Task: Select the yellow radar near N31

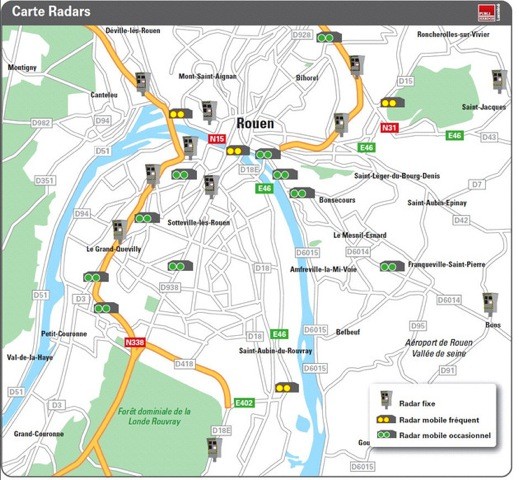Action: click(393, 103)
